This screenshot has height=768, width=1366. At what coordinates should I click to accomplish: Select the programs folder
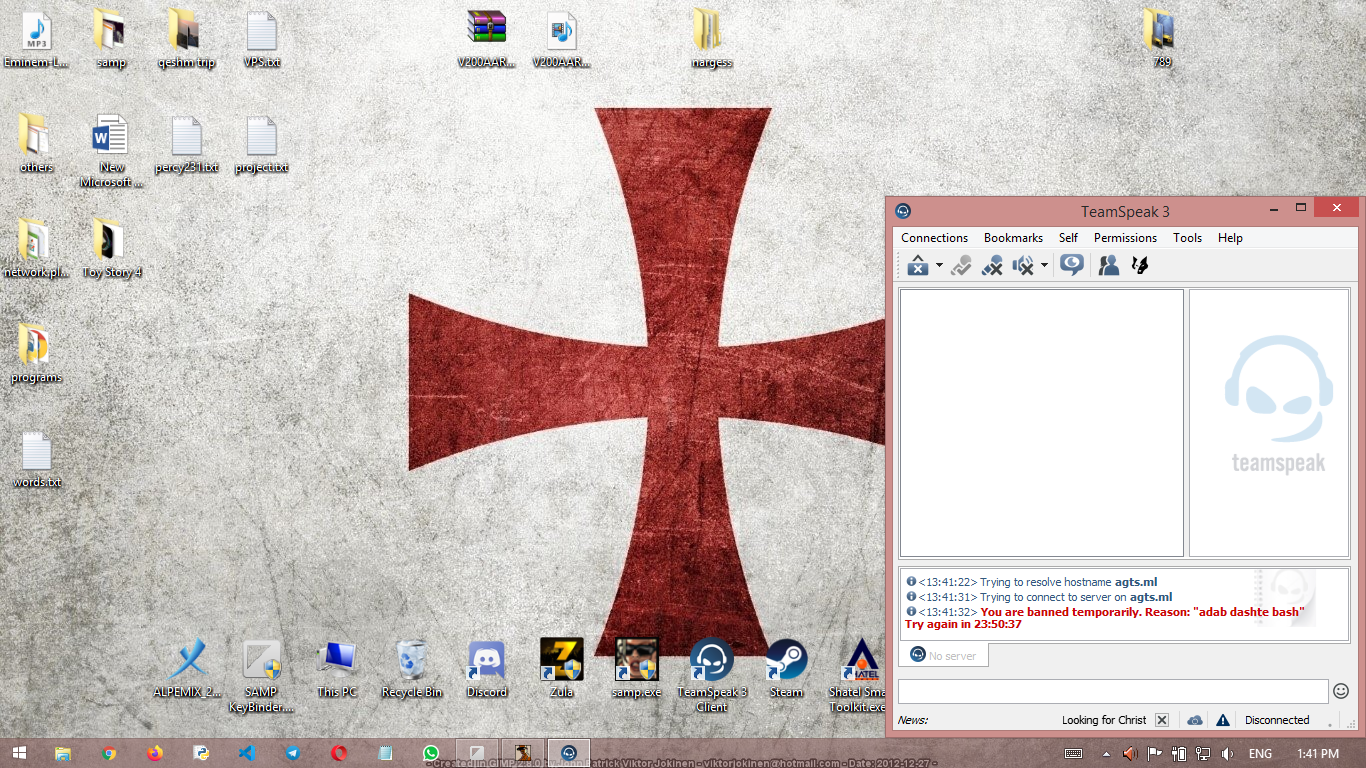pyautogui.click(x=37, y=355)
